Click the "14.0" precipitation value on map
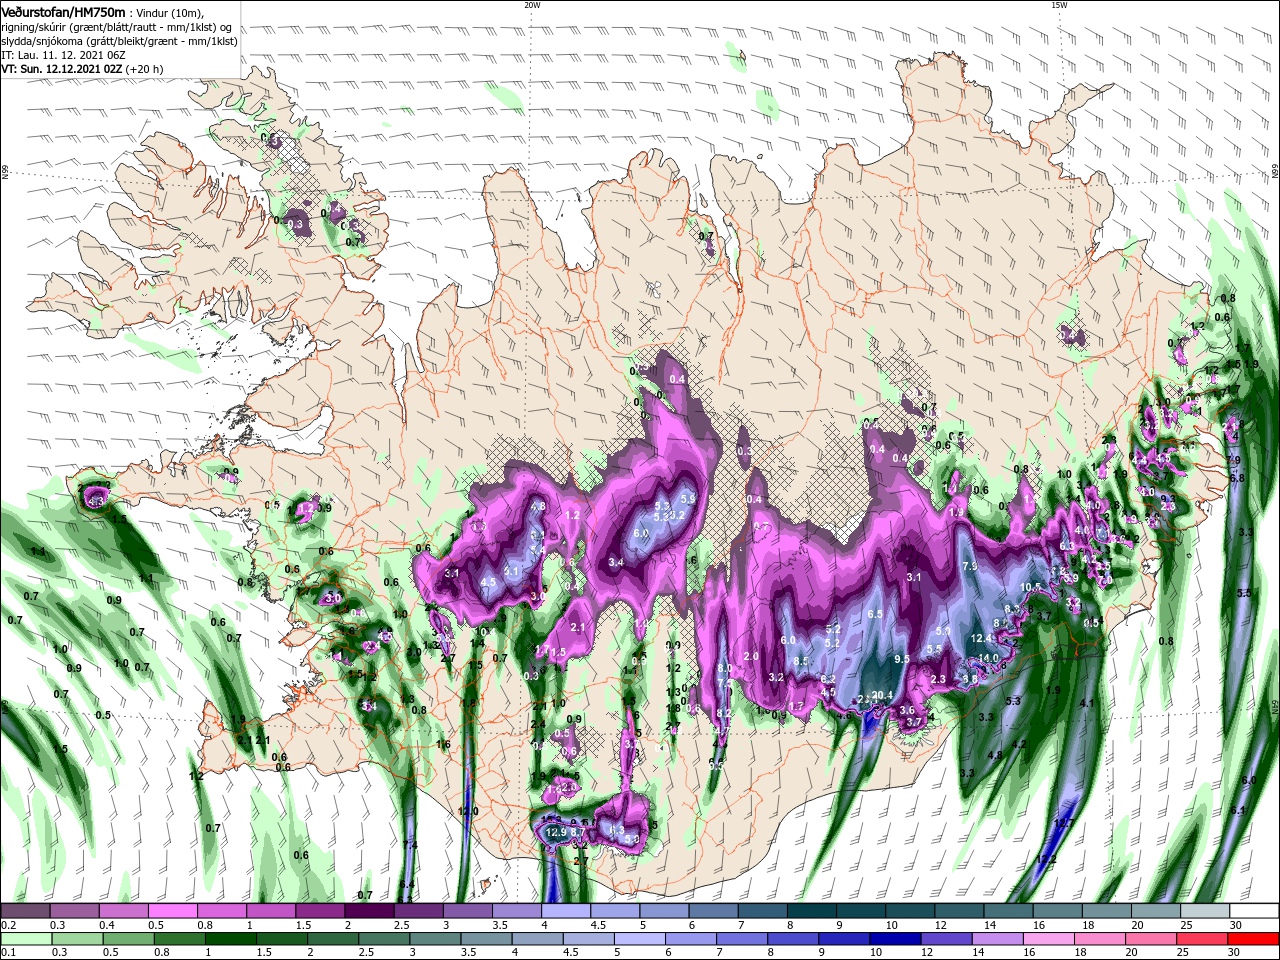The height and width of the screenshot is (960, 1280). point(989,658)
